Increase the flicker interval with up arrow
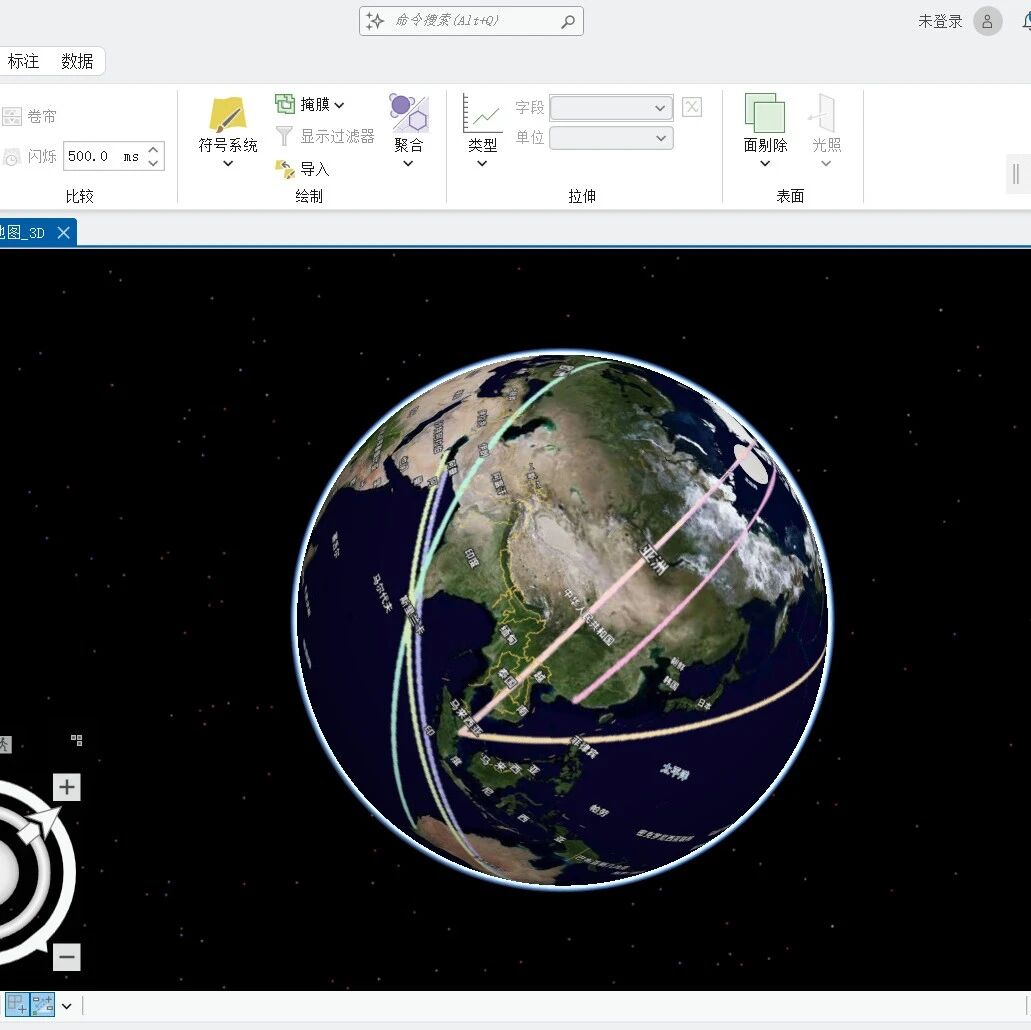 (153, 149)
